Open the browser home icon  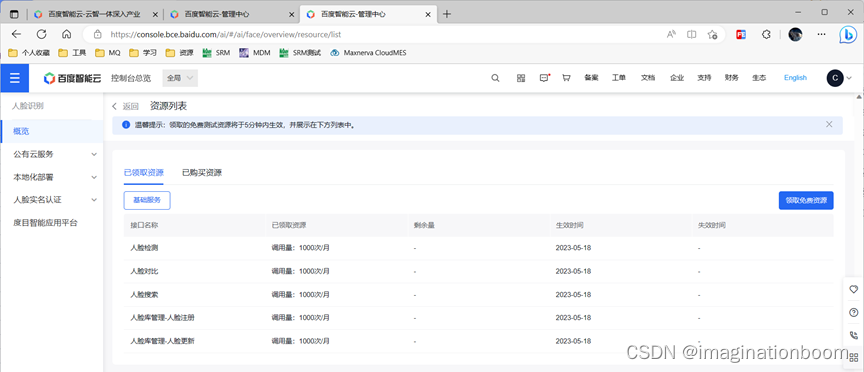pyautogui.click(x=67, y=34)
